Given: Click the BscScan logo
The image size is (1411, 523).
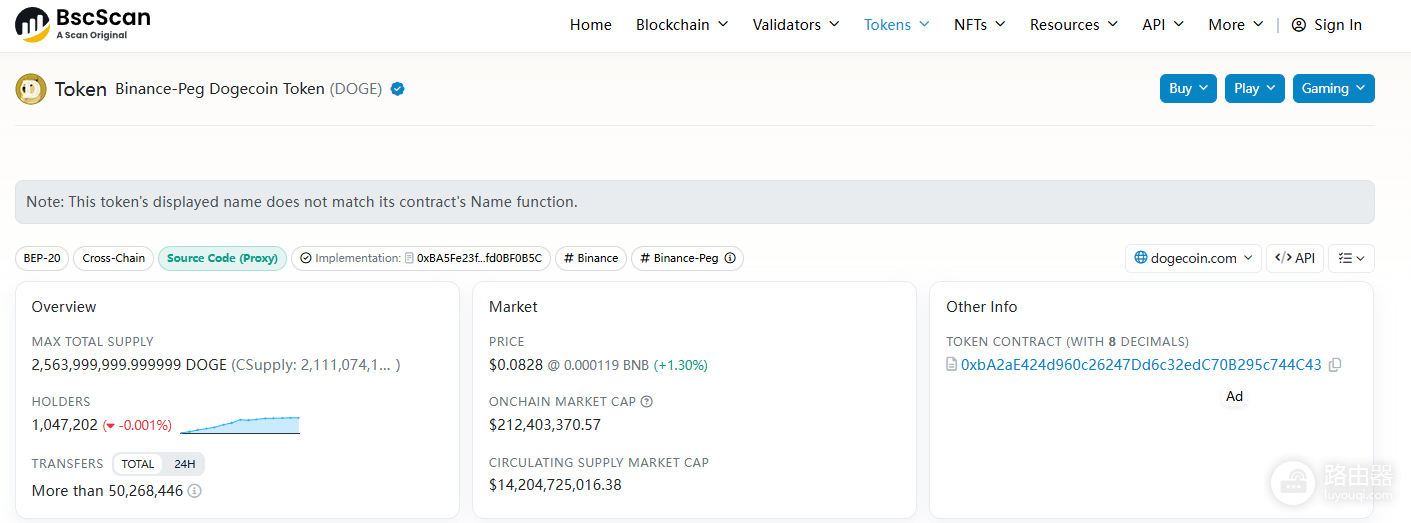Looking at the screenshot, I should click(83, 24).
